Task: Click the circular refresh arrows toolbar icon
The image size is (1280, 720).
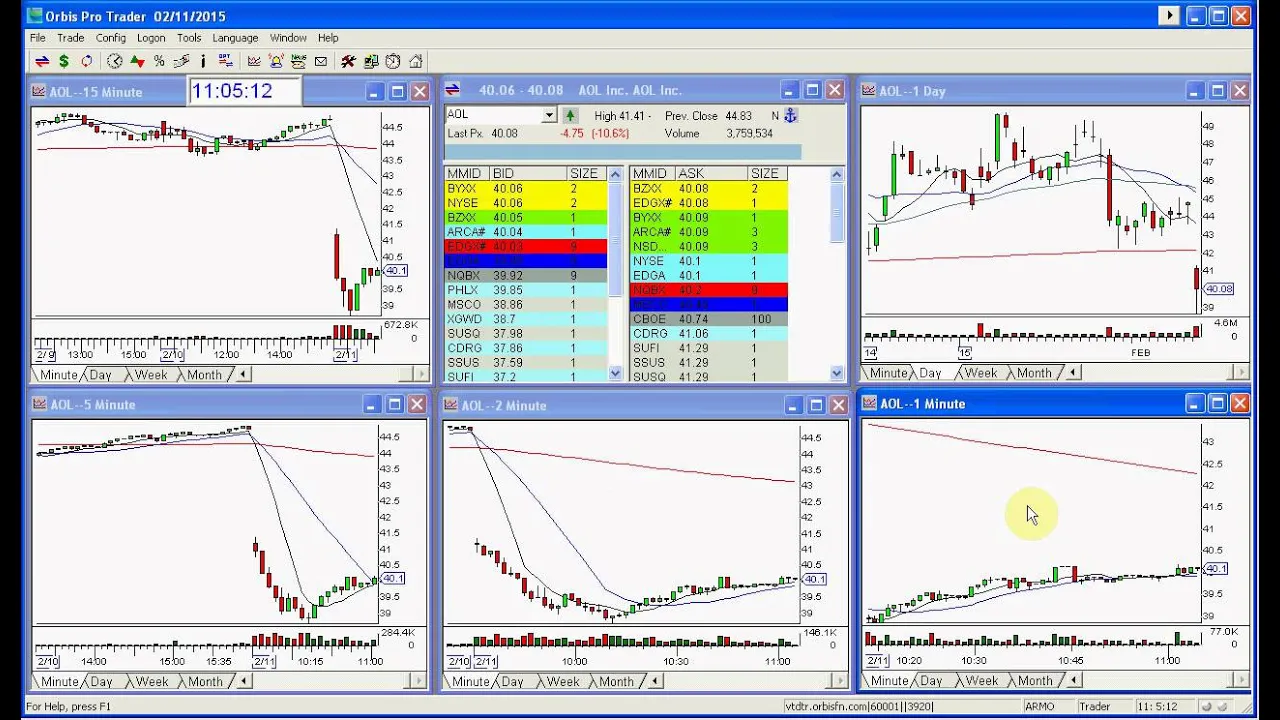Action: (x=87, y=61)
